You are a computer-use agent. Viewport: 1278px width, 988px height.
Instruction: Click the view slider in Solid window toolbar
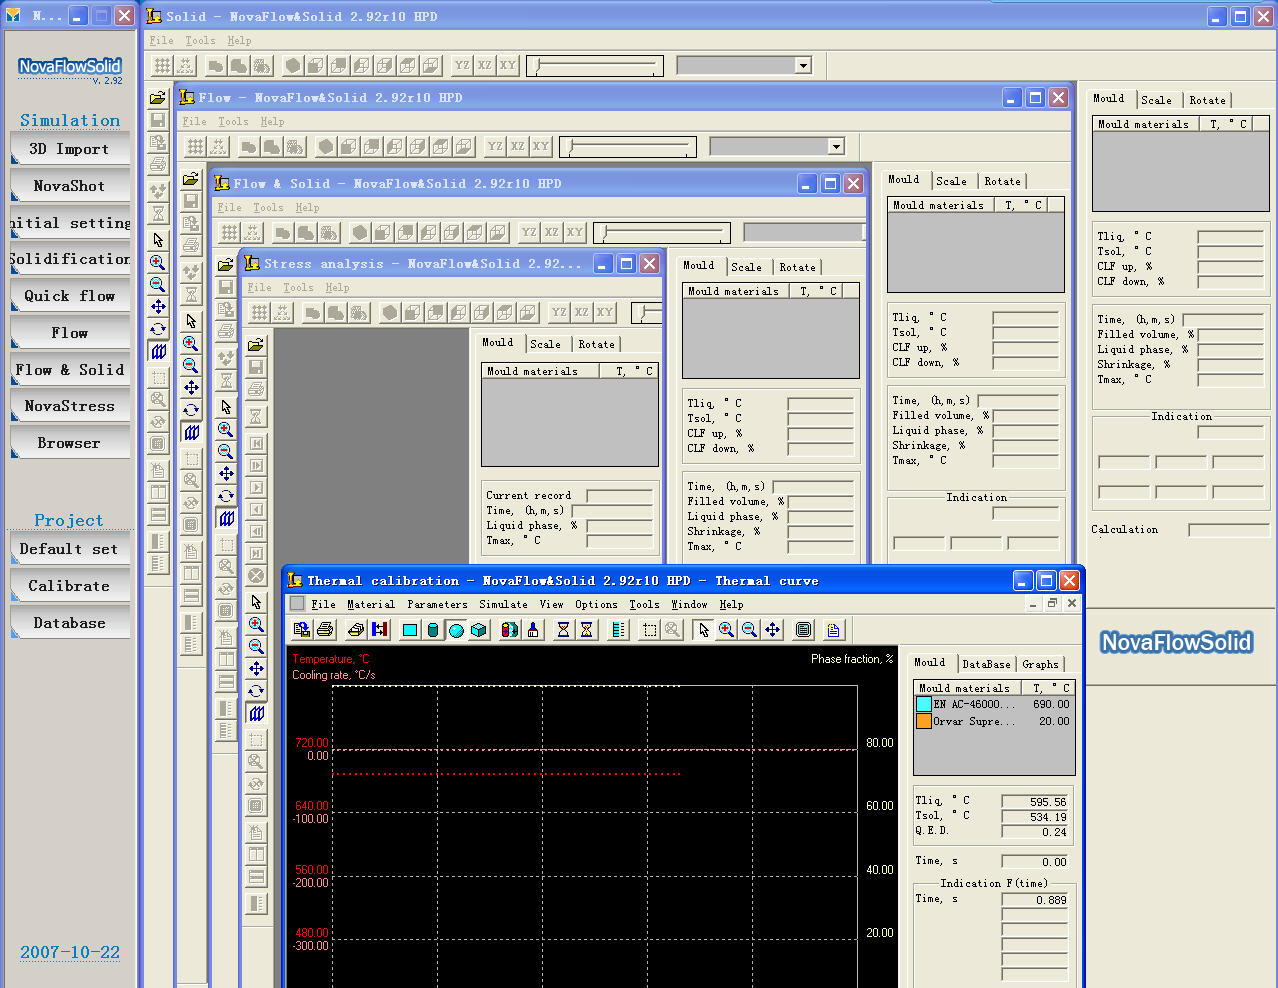point(595,66)
